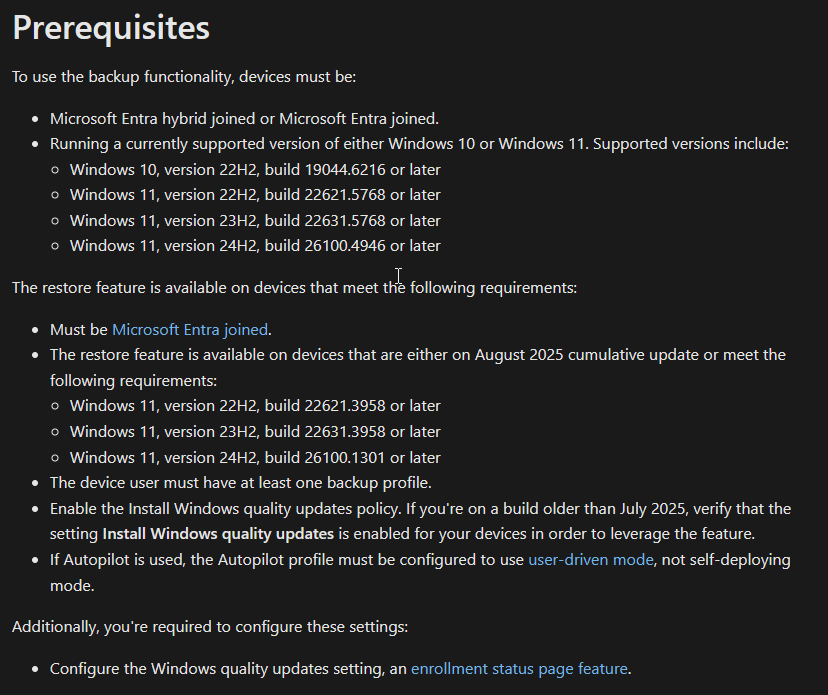Click the build 22631.3958 list item
Viewport: 828px width, 695px height.
click(x=255, y=432)
